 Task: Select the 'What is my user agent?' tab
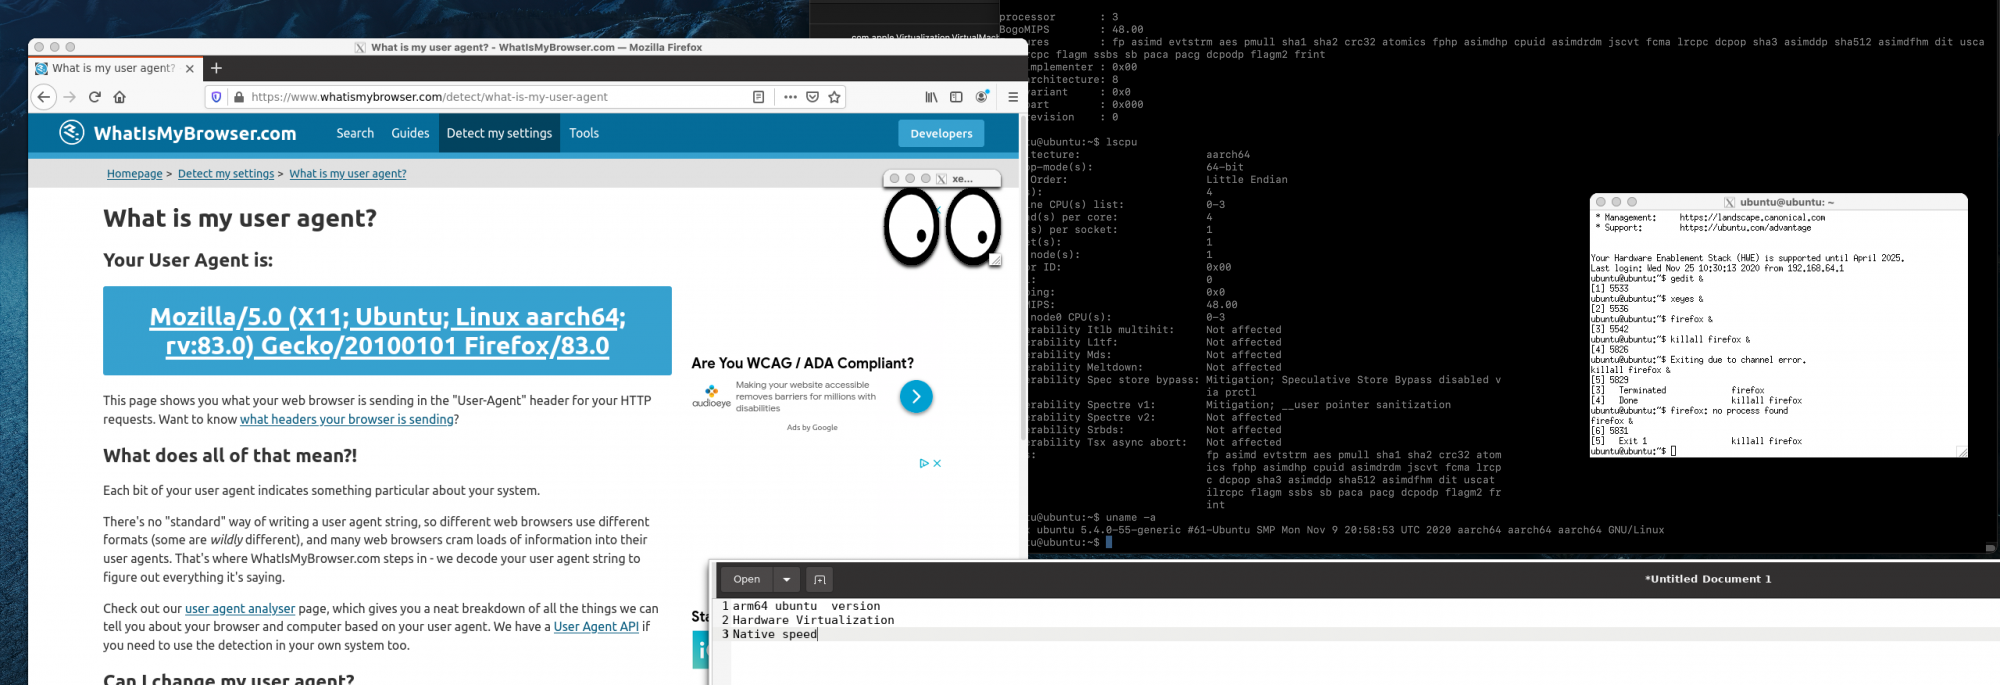114,68
